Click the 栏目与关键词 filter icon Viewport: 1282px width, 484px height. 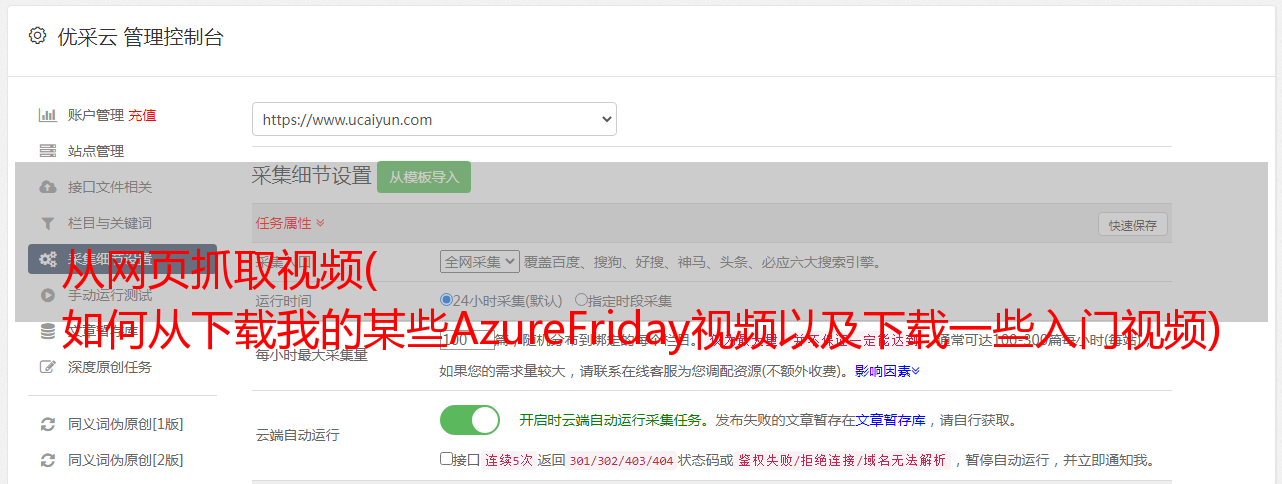tap(47, 223)
